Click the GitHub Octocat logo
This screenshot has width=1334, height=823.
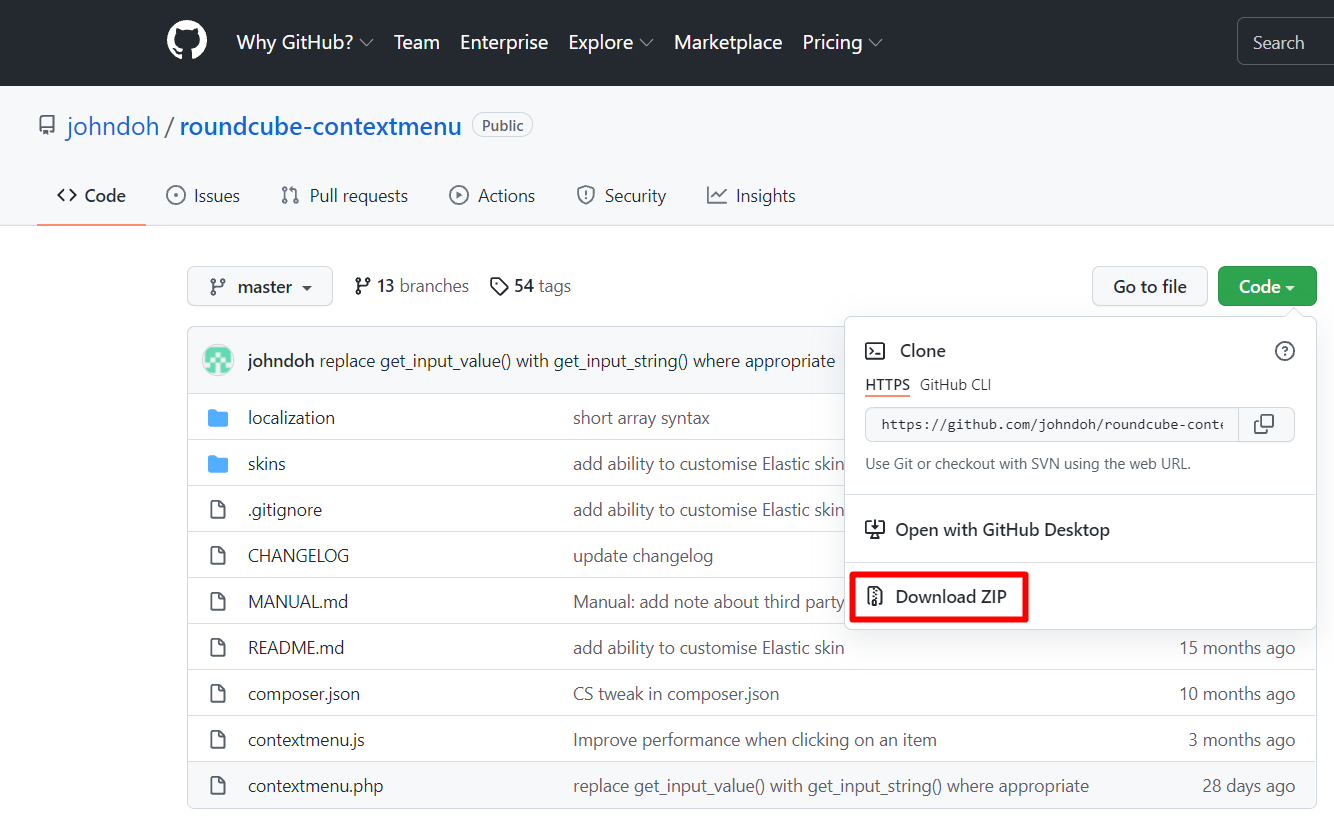pyautogui.click(x=187, y=42)
